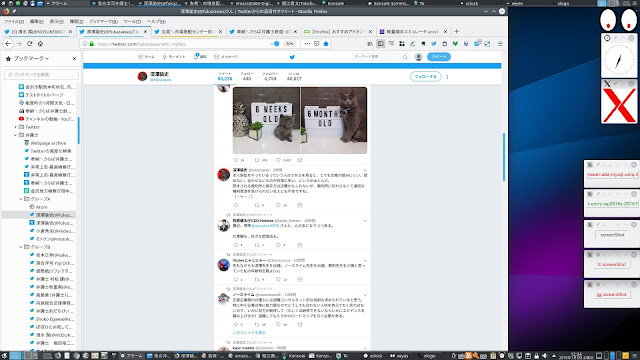This screenshot has width=640, height=360.
Task: Toggle the Firefox sidebar toolbar button
Action: point(380,44)
